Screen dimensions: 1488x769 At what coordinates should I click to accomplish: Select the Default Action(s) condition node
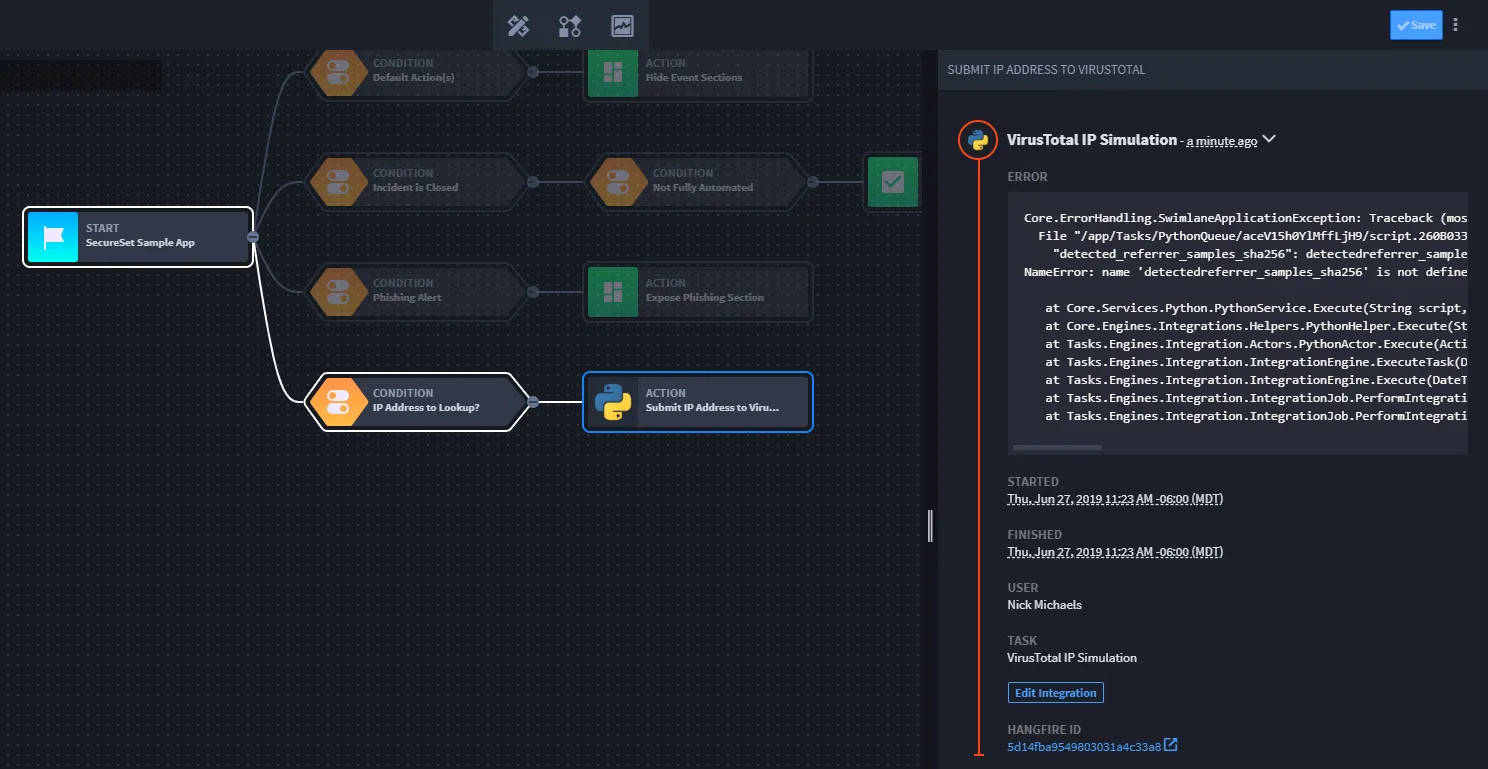pyautogui.click(x=416, y=71)
